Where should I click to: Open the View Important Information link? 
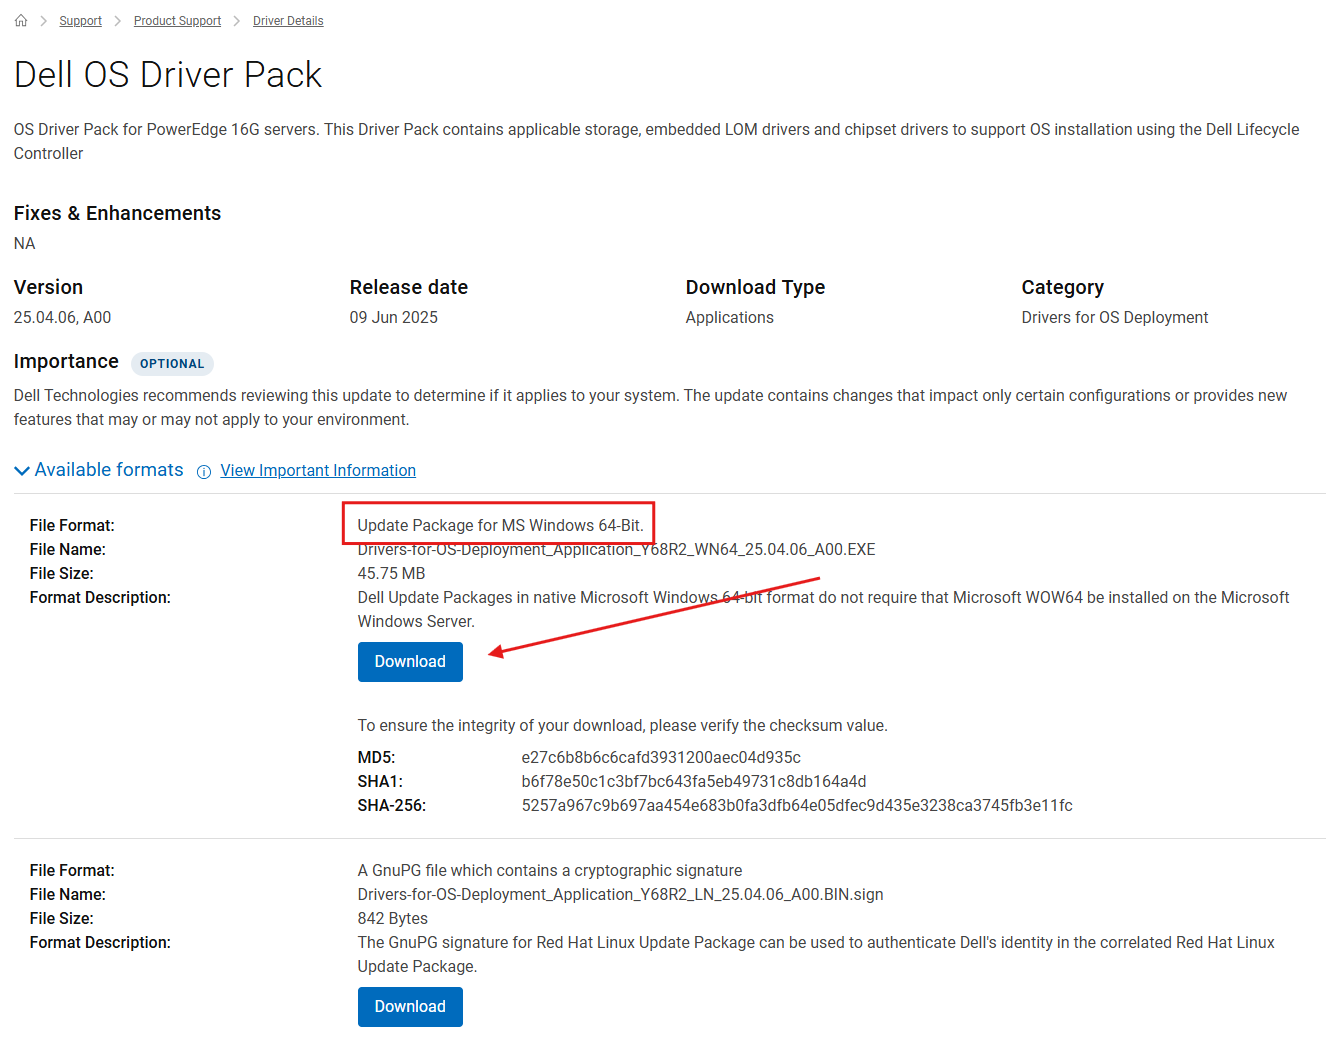click(x=318, y=471)
